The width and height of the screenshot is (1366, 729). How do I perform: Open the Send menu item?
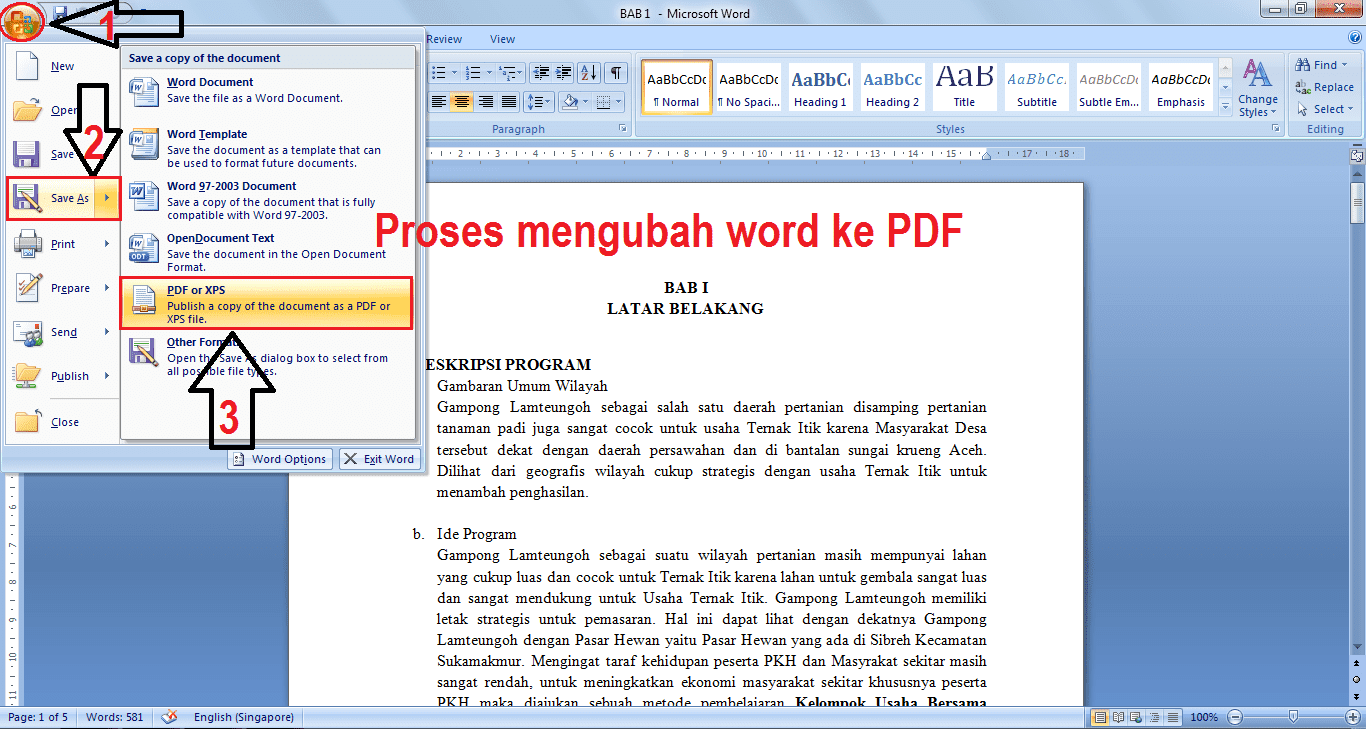[62, 332]
